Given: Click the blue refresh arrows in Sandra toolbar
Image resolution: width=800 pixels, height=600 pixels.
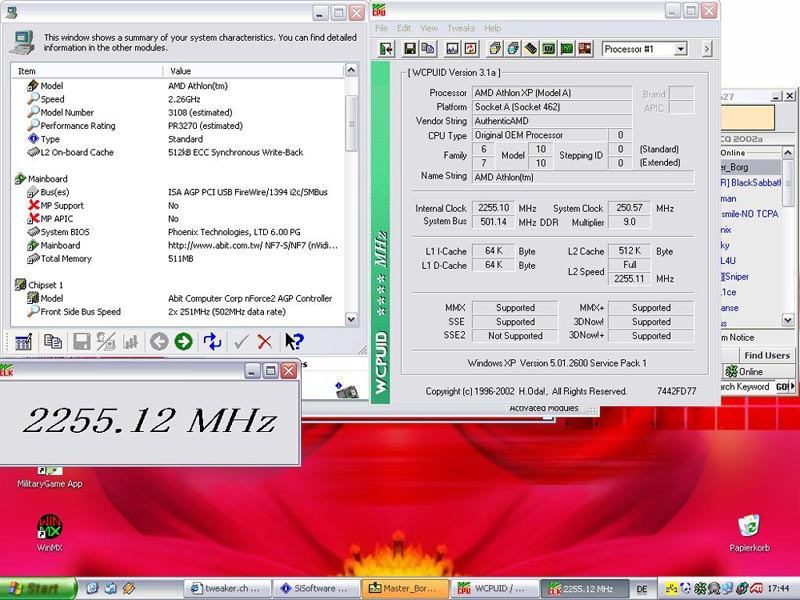Looking at the screenshot, I should [x=212, y=341].
